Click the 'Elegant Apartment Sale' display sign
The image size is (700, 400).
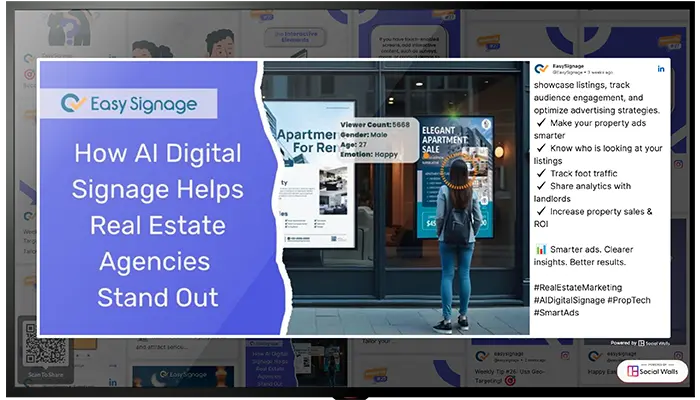tap(454, 178)
